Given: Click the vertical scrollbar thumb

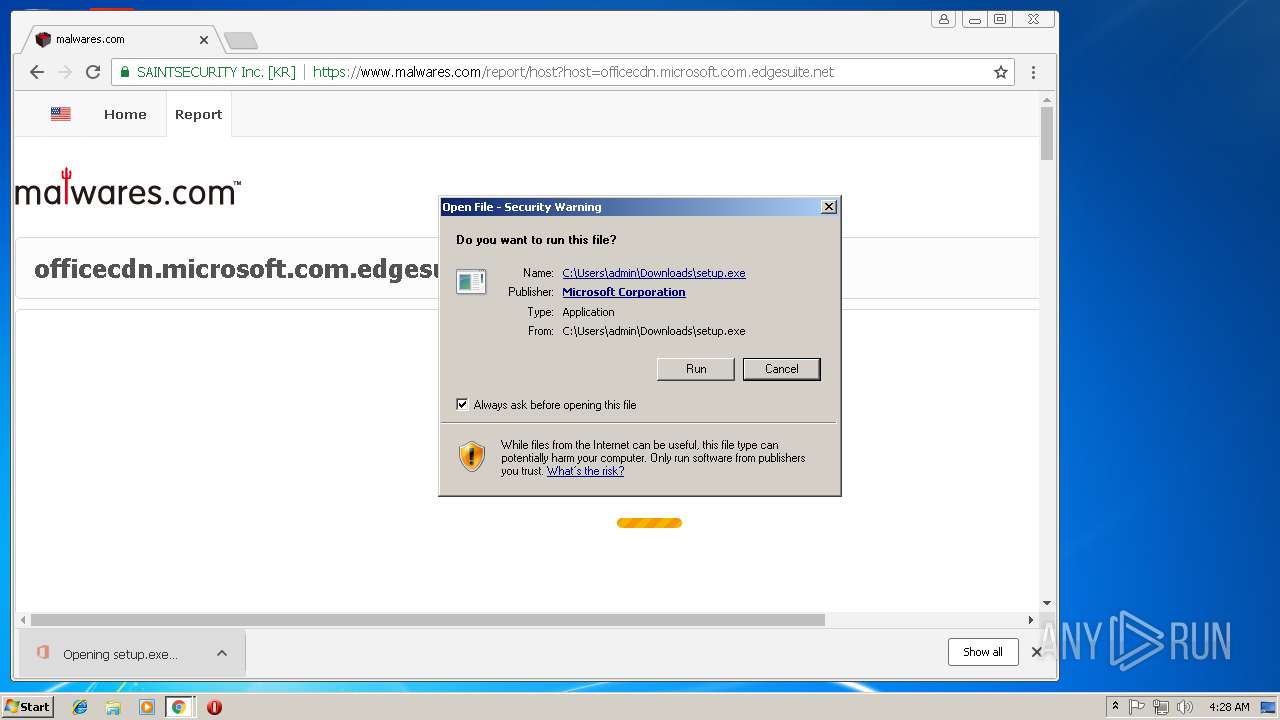Looking at the screenshot, I should tap(1047, 133).
